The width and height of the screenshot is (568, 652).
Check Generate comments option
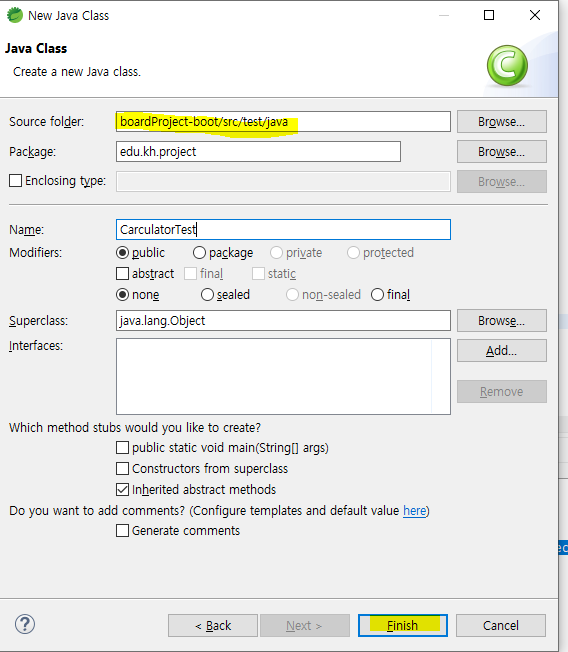tap(122, 531)
